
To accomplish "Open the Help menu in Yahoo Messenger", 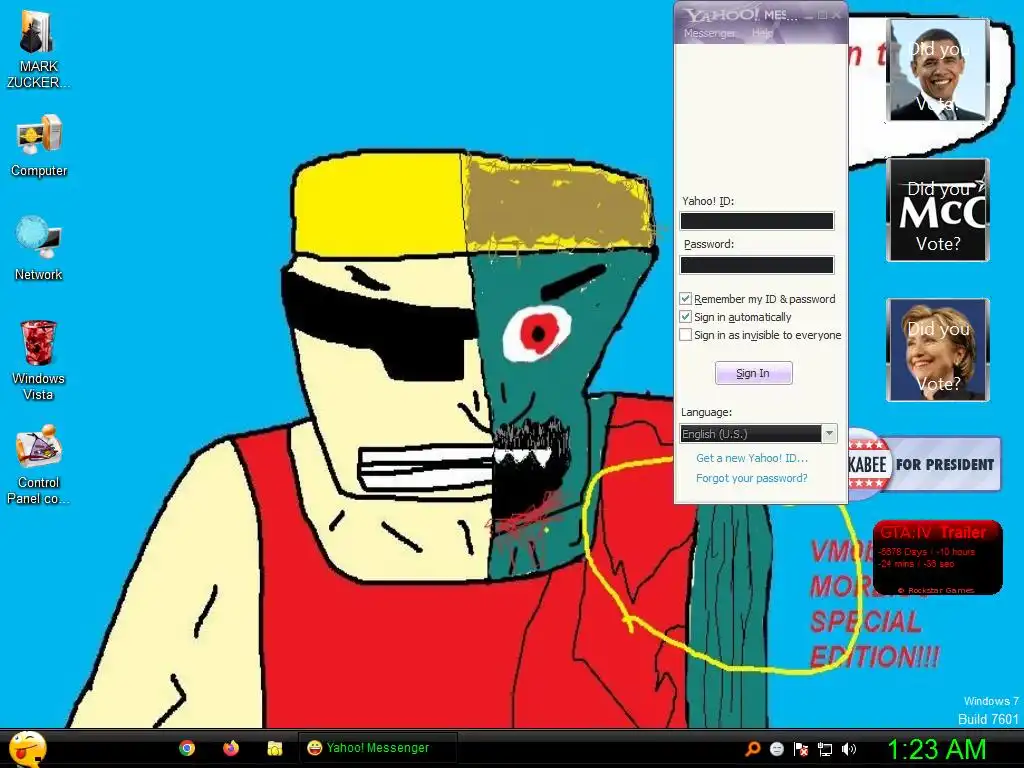I will (762, 33).
